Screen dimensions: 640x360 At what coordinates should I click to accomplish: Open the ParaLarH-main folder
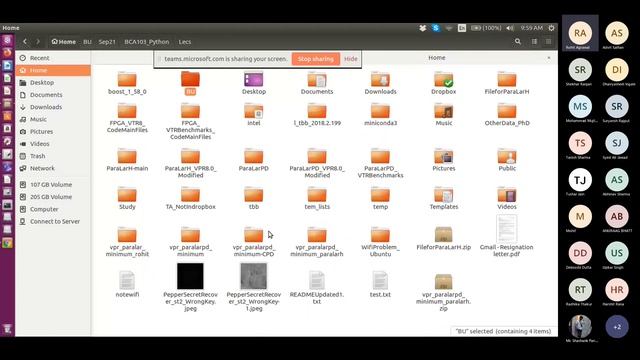coord(127,156)
